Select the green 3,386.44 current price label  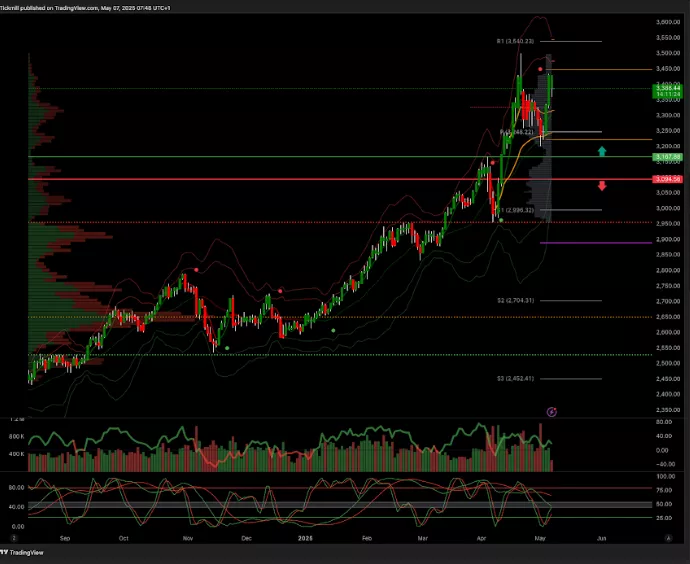point(667,89)
